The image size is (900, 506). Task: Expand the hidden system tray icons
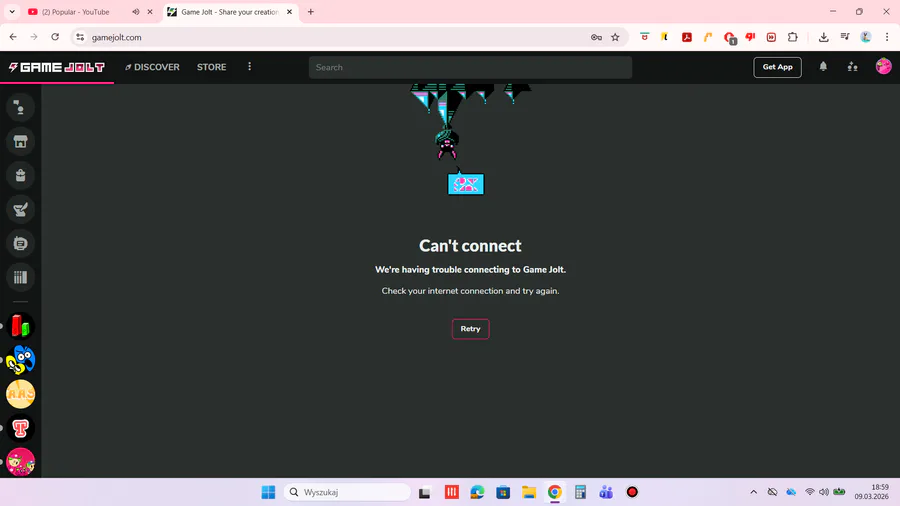(x=754, y=492)
